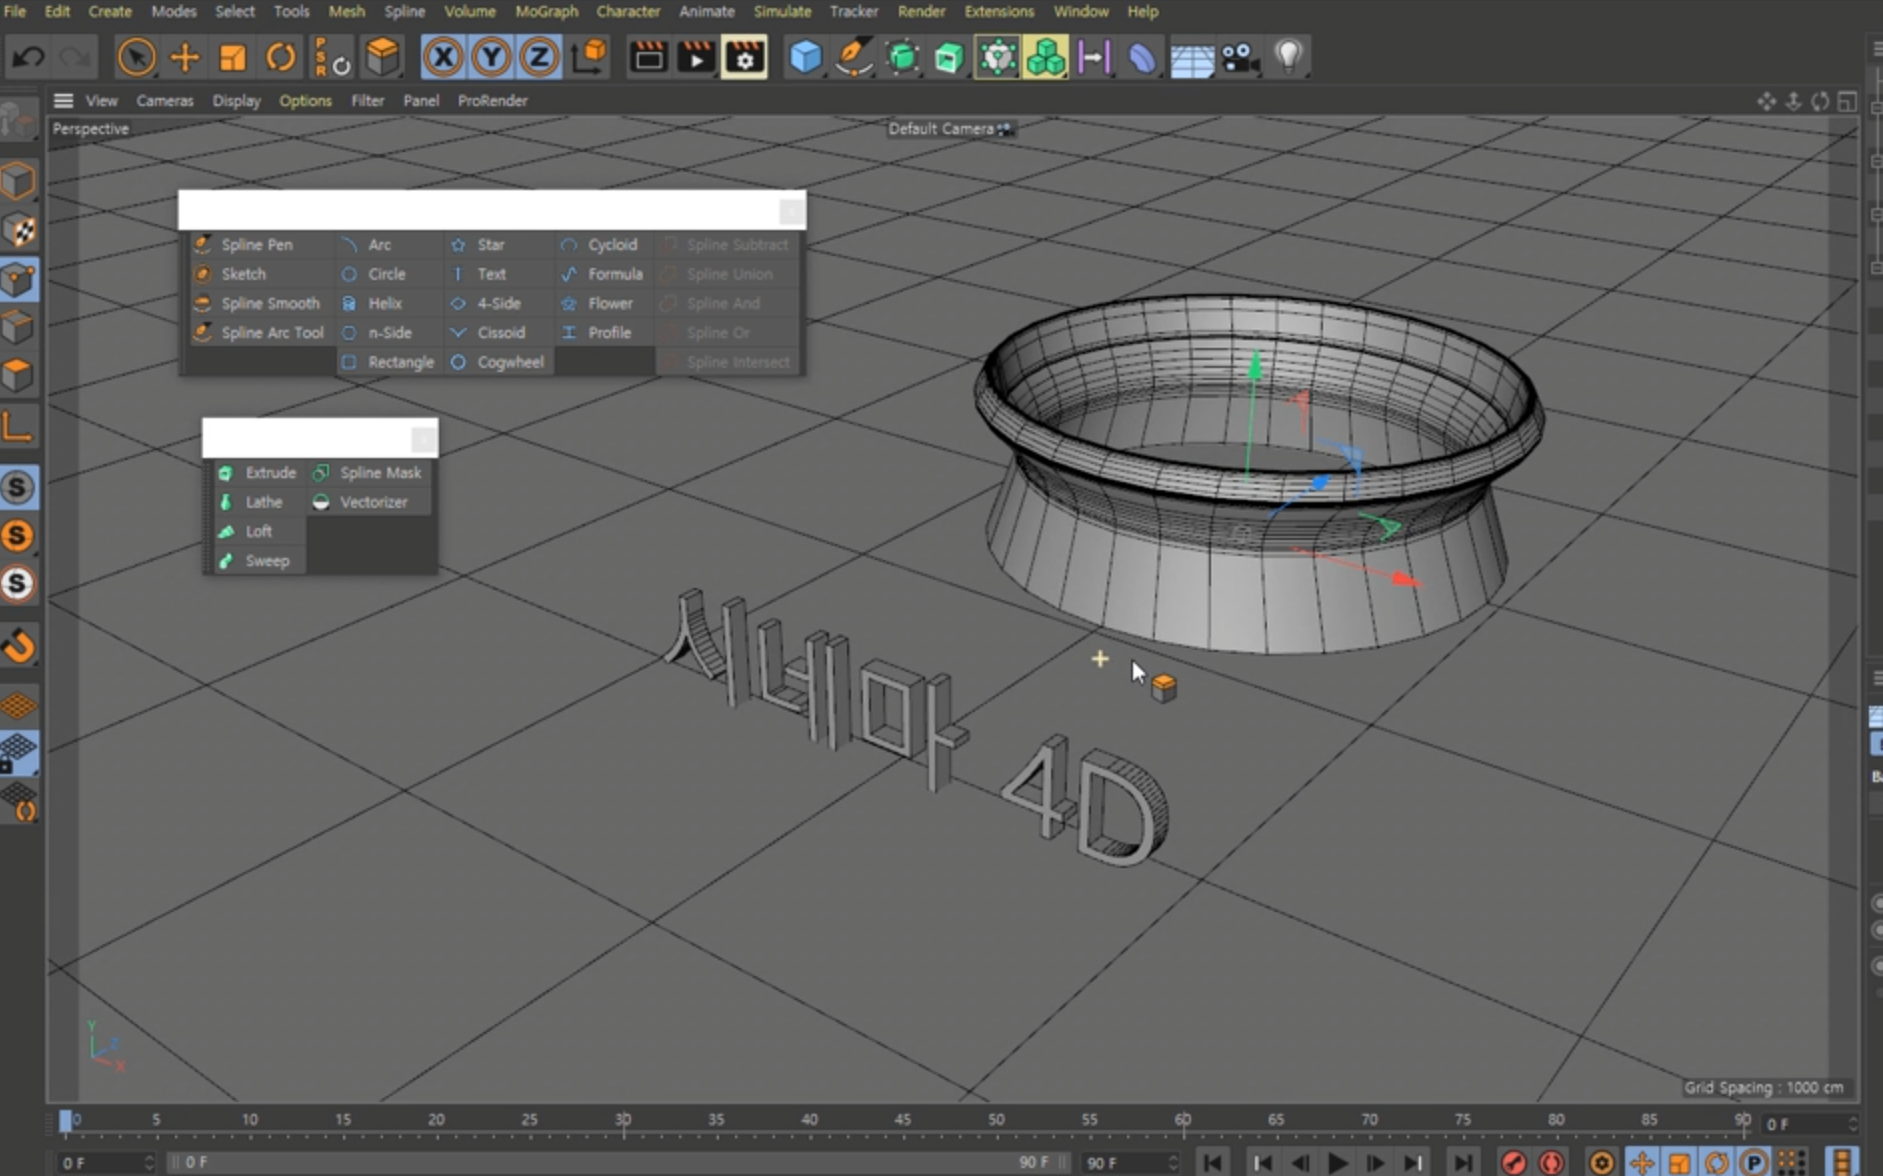The width and height of the screenshot is (1883, 1176).
Task: Close the spline palette window
Action: tap(791, 211)
